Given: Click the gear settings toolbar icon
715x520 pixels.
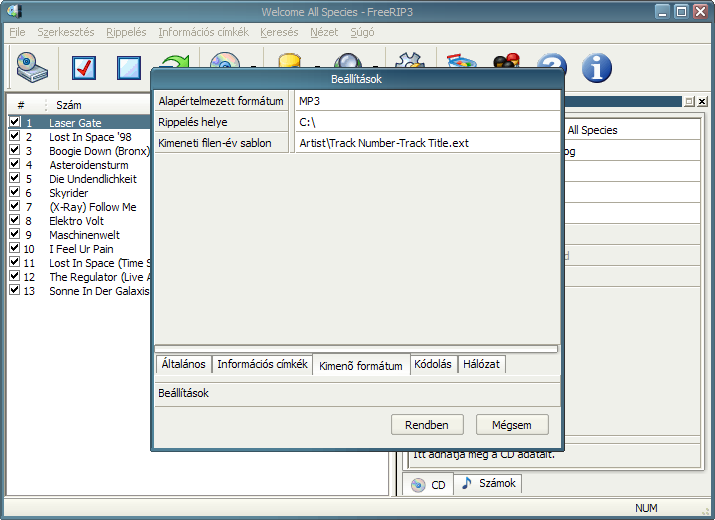Looking at the screenshot, I should coord(409,60).
